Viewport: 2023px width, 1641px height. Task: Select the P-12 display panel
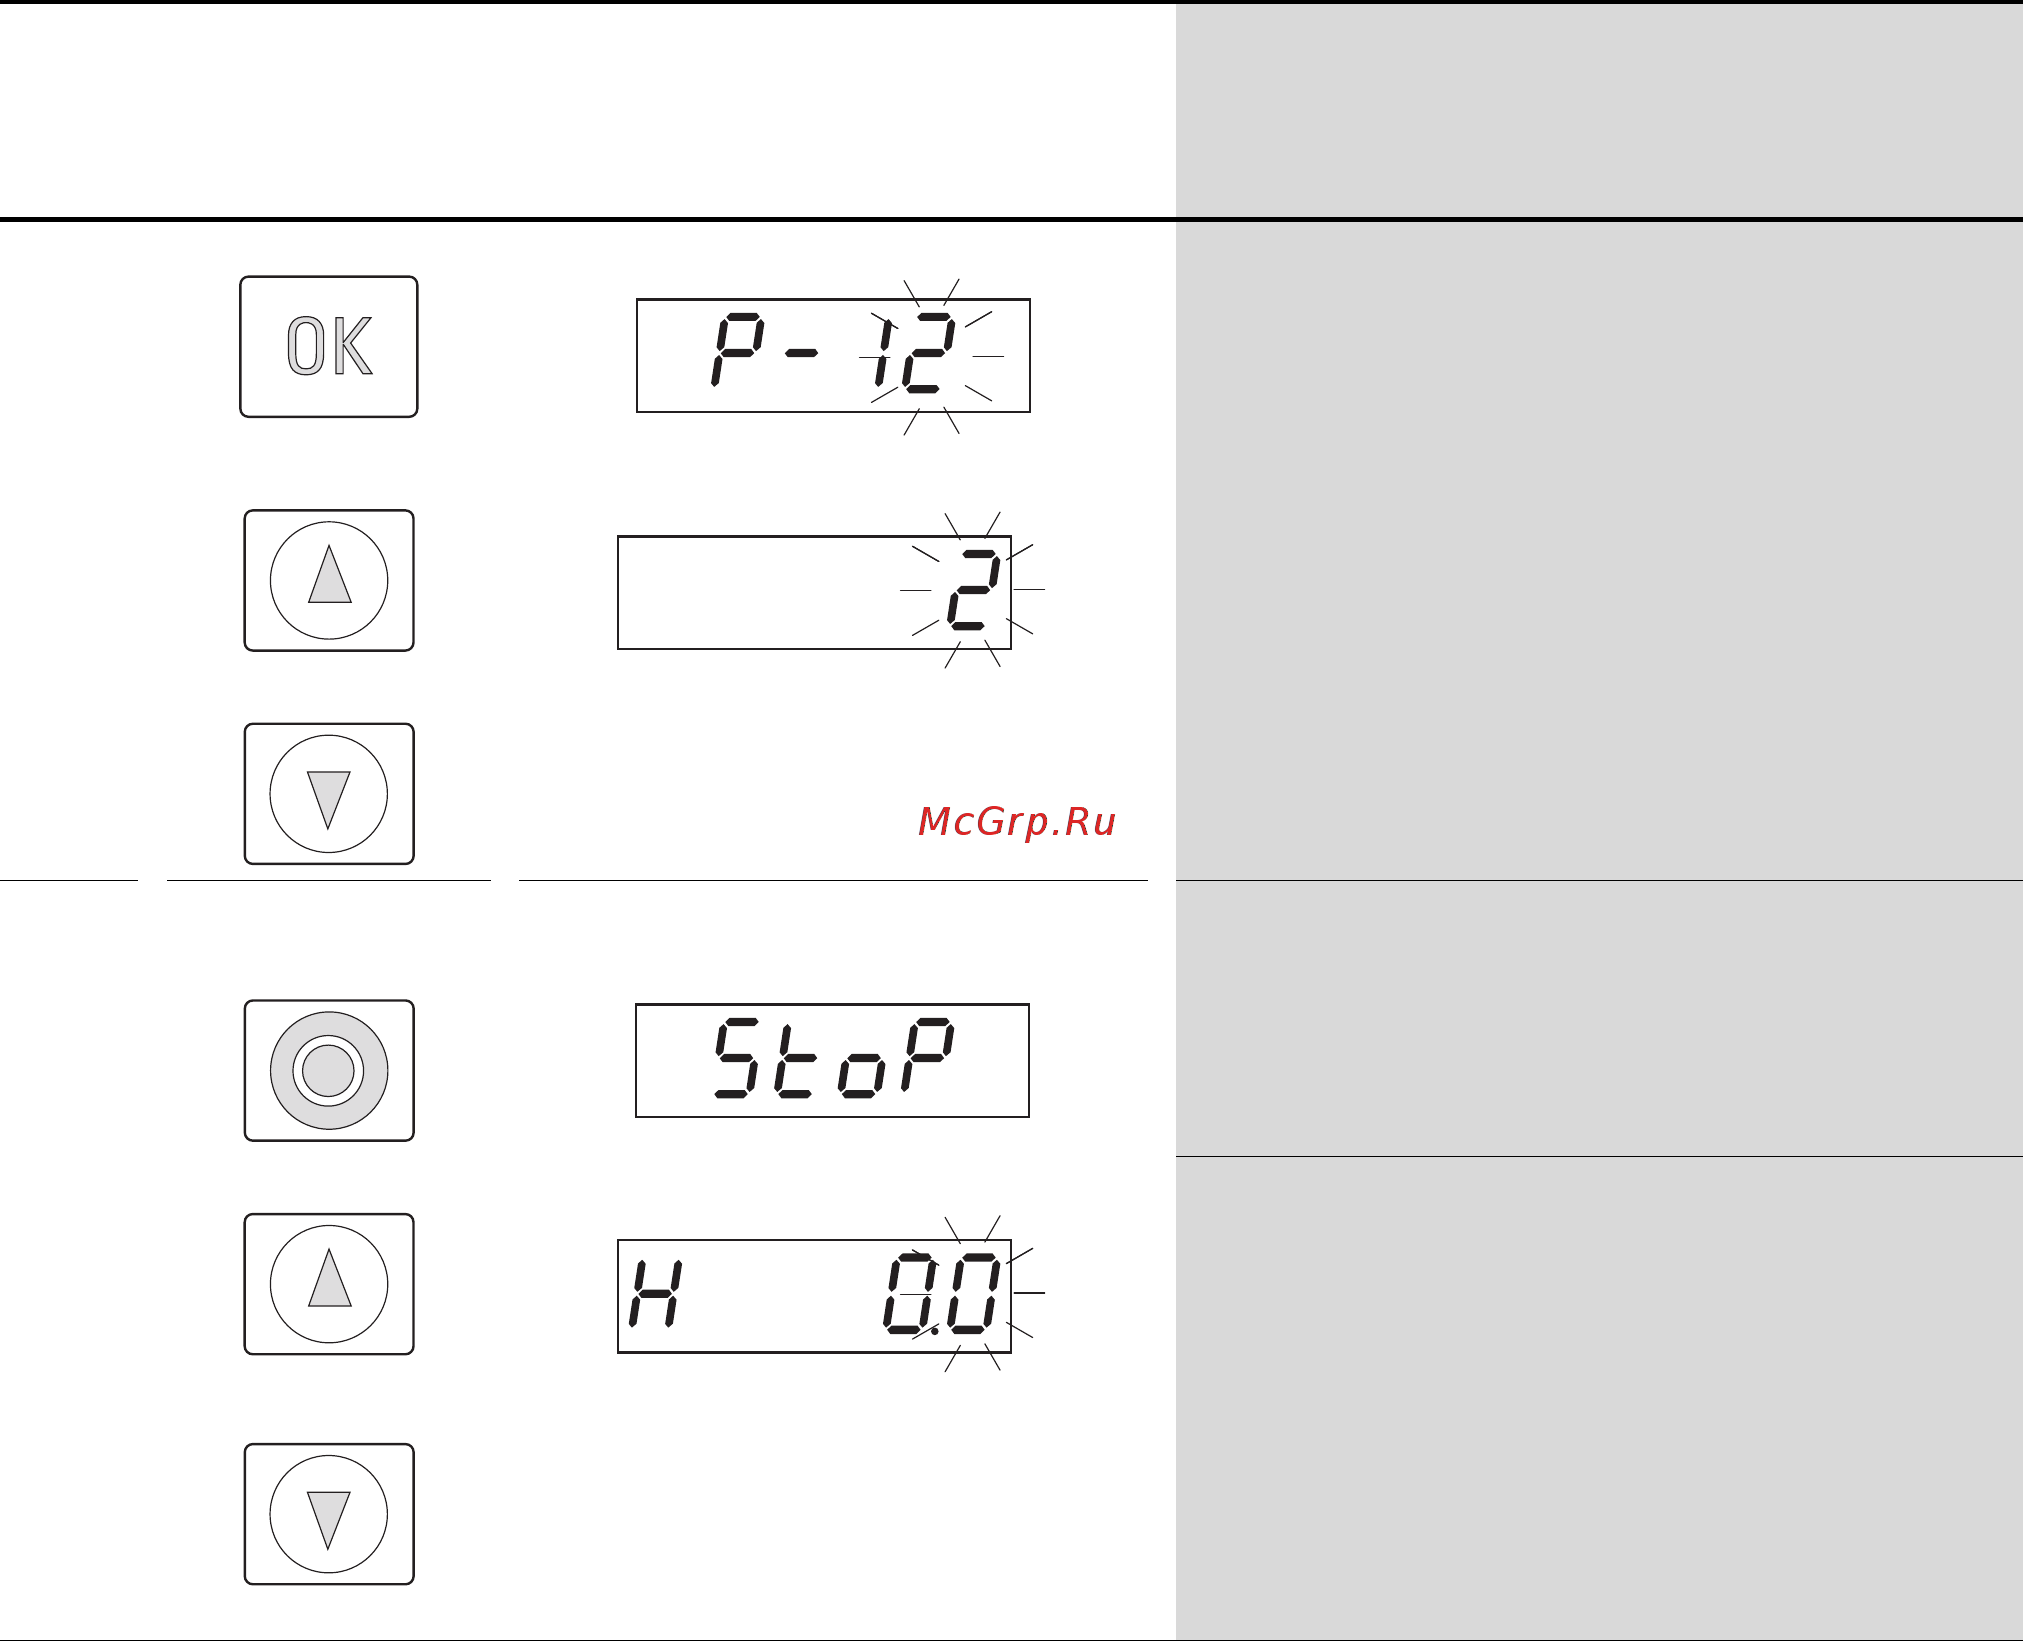tap(833, 355)
